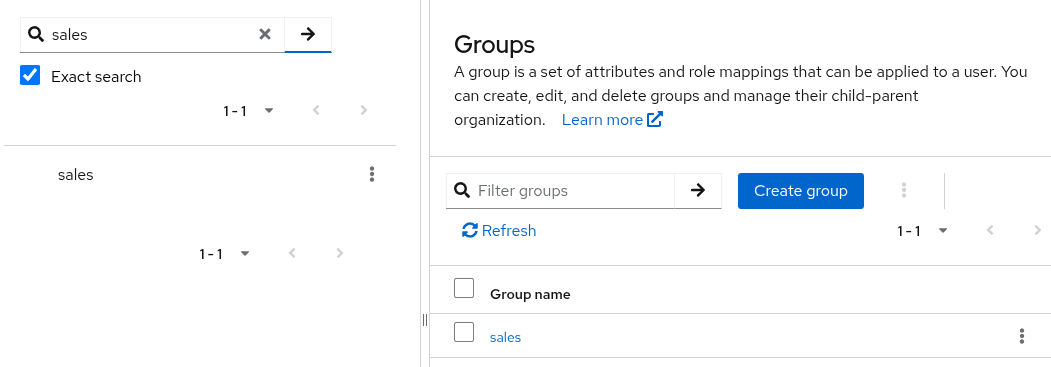Click the Create group button
The image size is (1051, 367).
coord(801,191)
